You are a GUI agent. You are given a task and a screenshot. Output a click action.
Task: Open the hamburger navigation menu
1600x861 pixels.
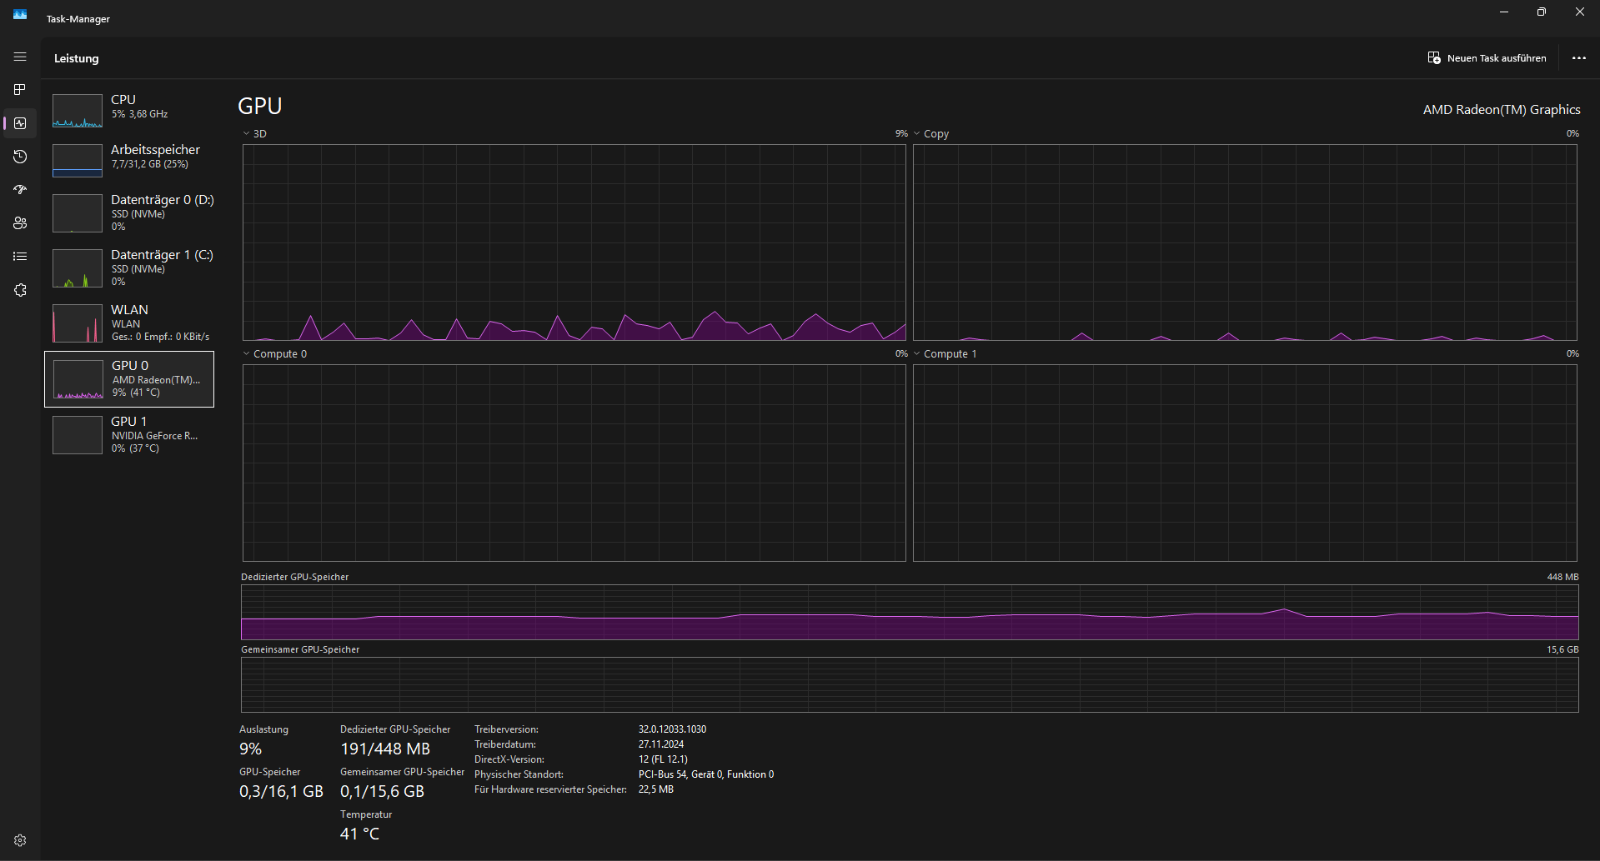coord(20,57)
